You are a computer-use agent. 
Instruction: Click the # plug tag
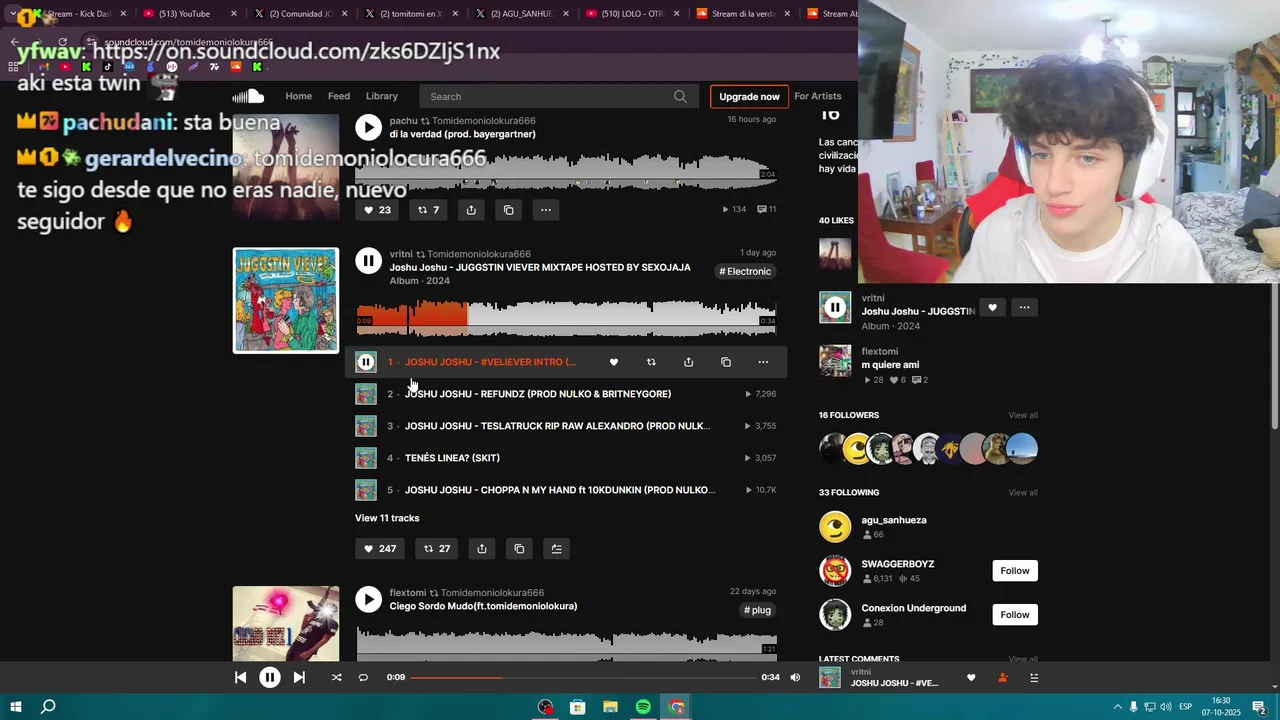pos(758,610)
